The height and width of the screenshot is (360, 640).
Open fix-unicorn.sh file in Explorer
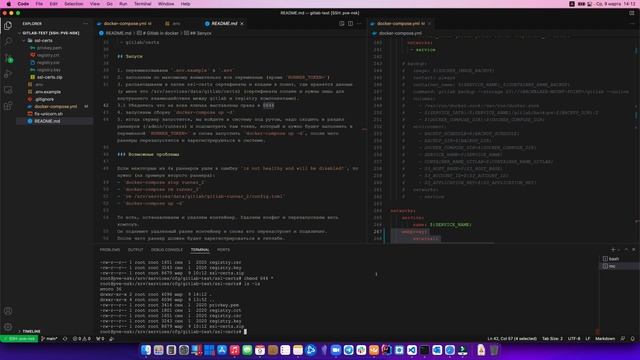(55, 114)
